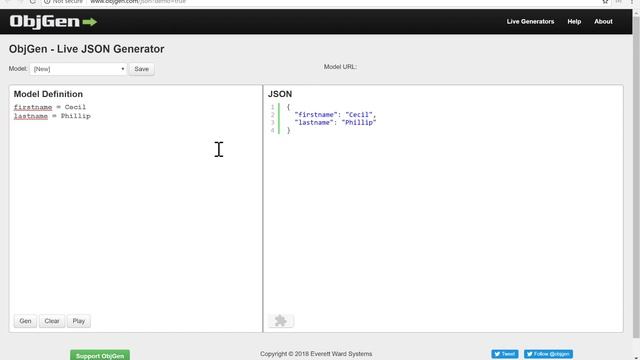Click inside the Model Definition text area
The width and height of the screenshot is (640, 360).
(x=136, y=208)
